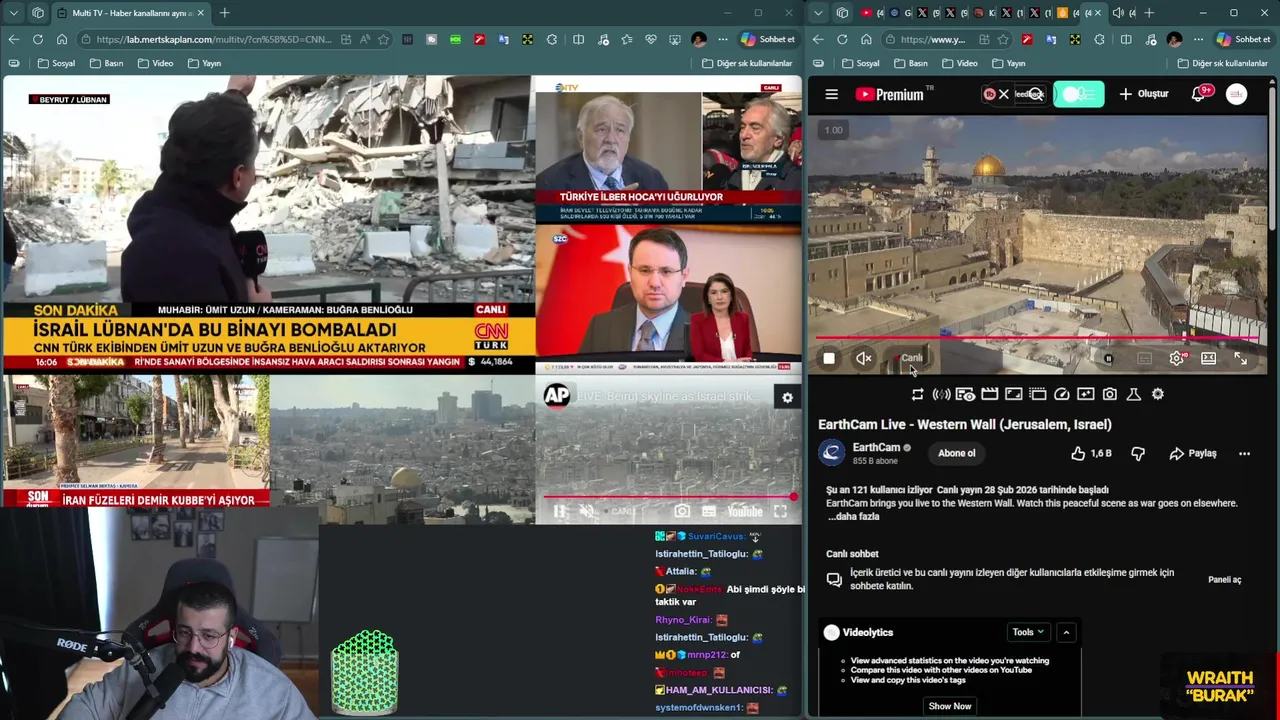Click the aspect frame icon below the YouTube player
The image size is (1280, 720).
1013,394
